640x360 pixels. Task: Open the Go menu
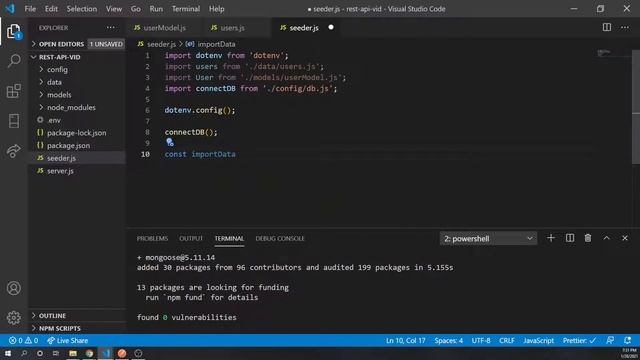click(x=136, y=9)
